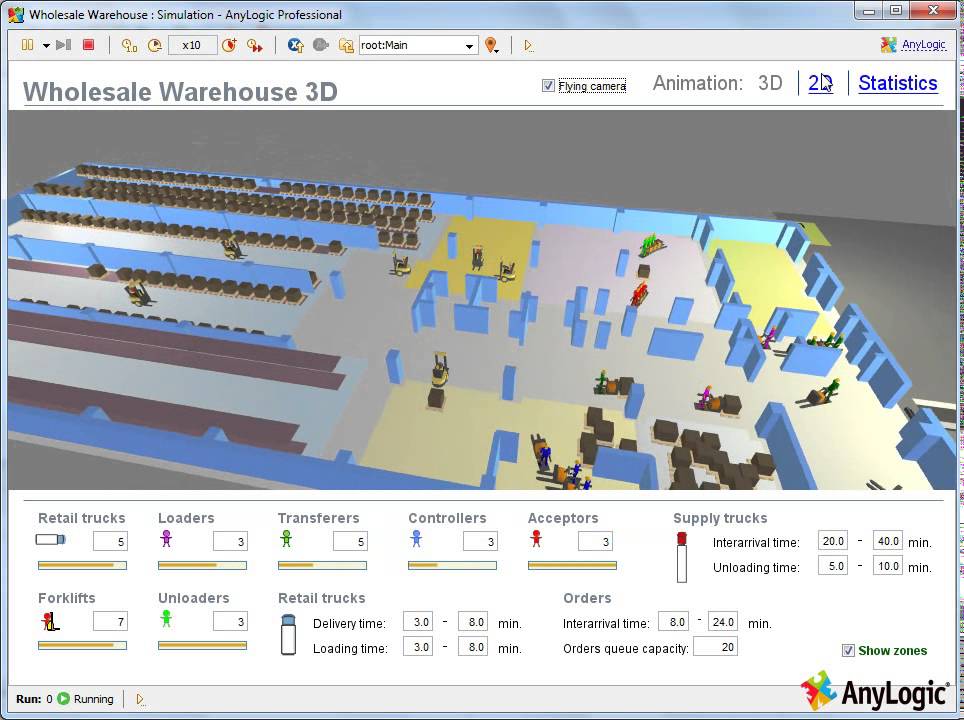Click the status bar triangle icon

140,699
